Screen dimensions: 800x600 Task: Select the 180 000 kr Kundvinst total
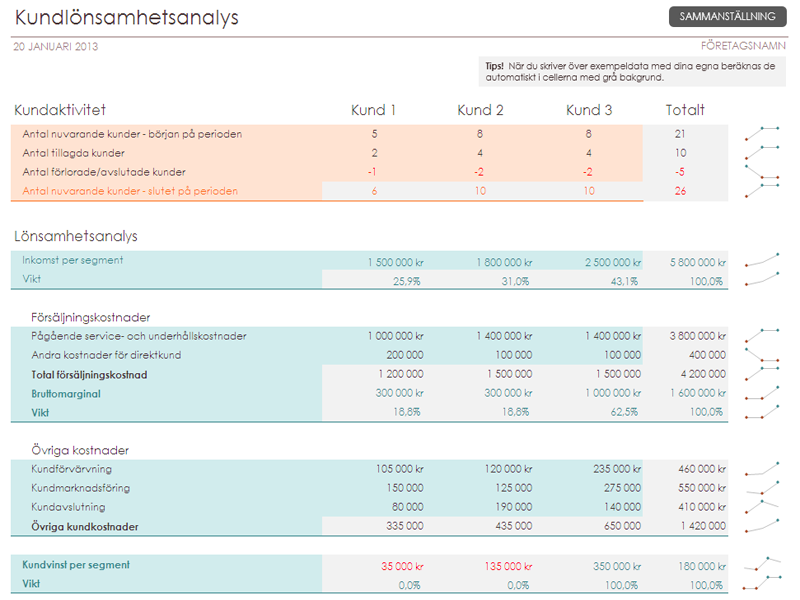click(702, 566)
